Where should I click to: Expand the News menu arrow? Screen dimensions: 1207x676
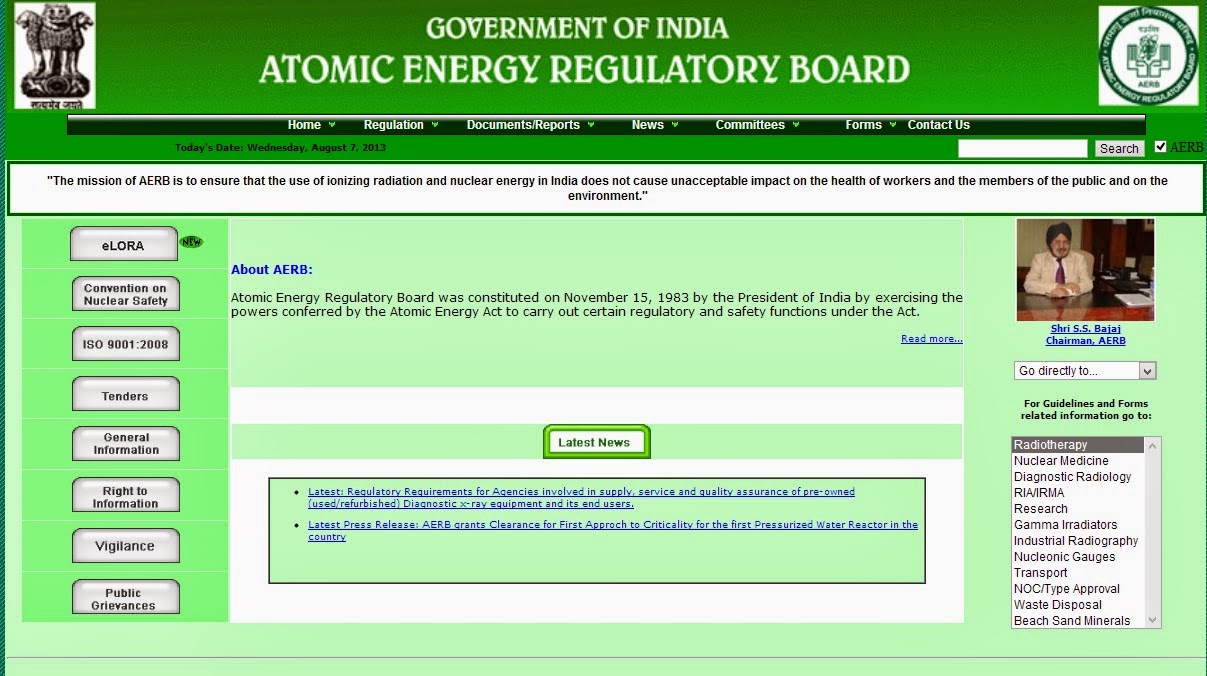[675, 125]
